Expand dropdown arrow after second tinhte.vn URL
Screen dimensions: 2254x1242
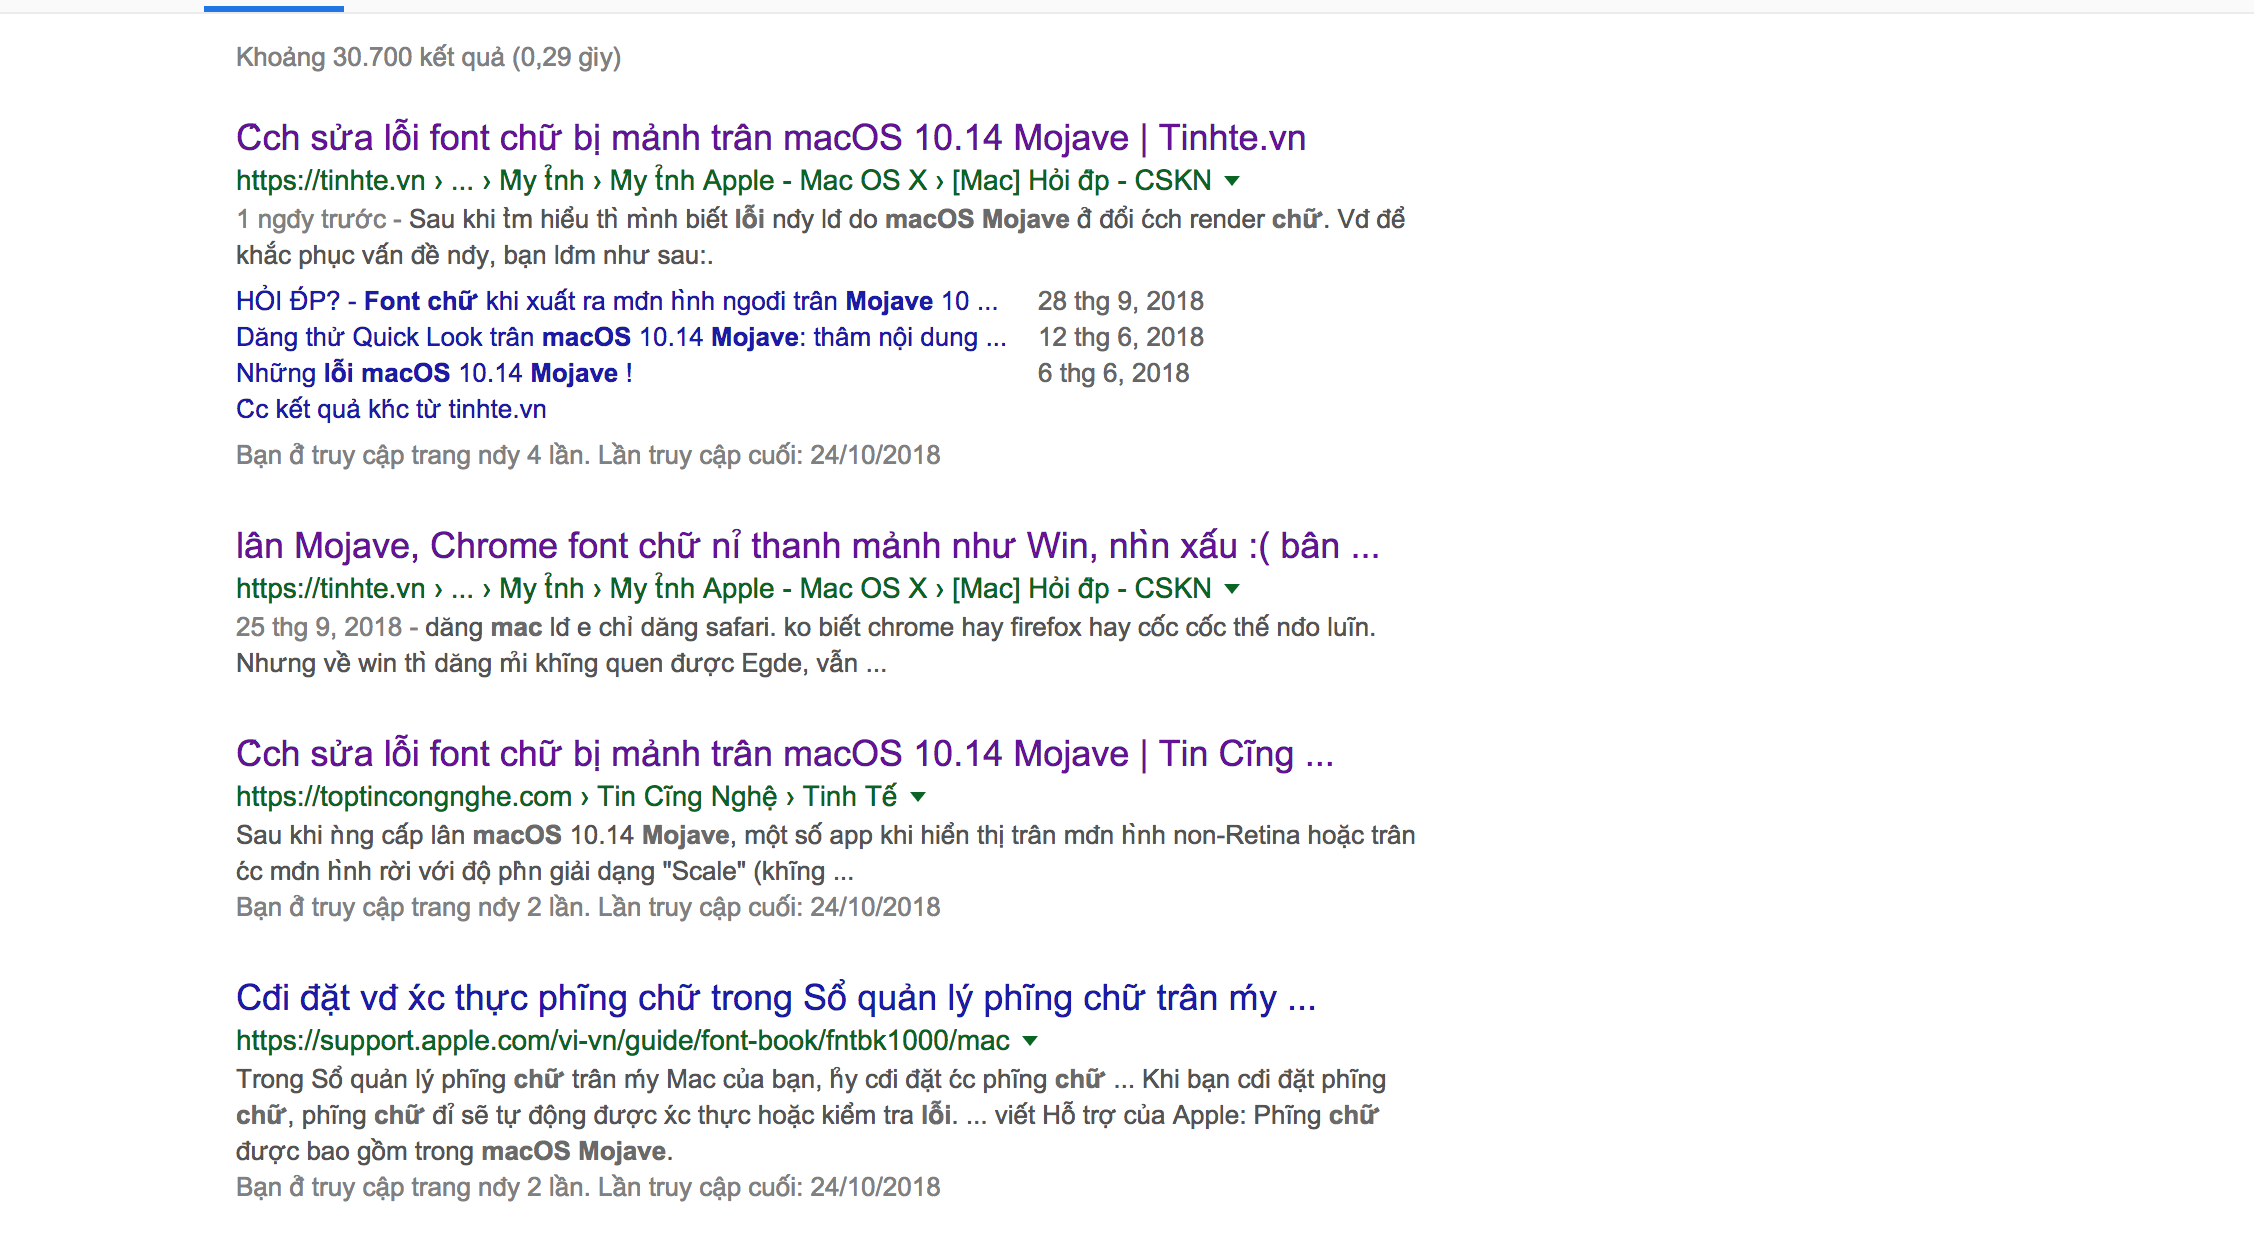tap(1232, 589)
